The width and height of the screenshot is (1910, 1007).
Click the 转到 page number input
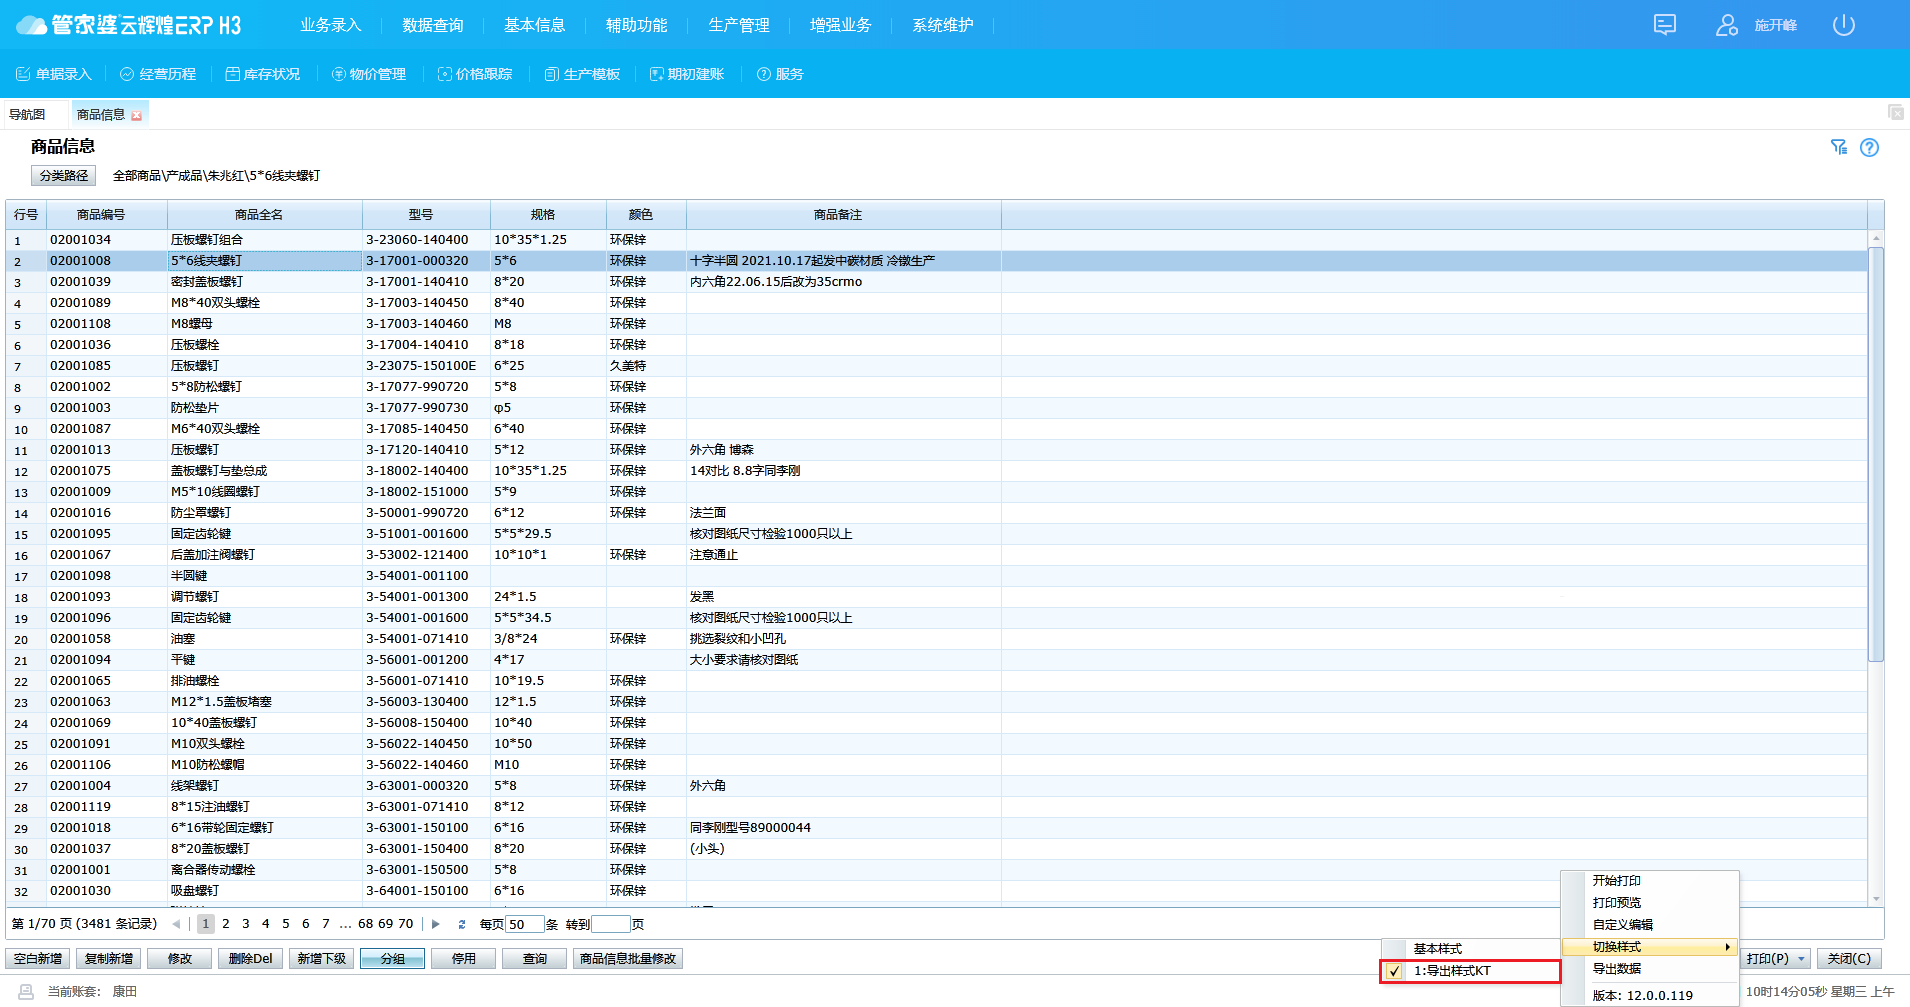coord(610,924)
